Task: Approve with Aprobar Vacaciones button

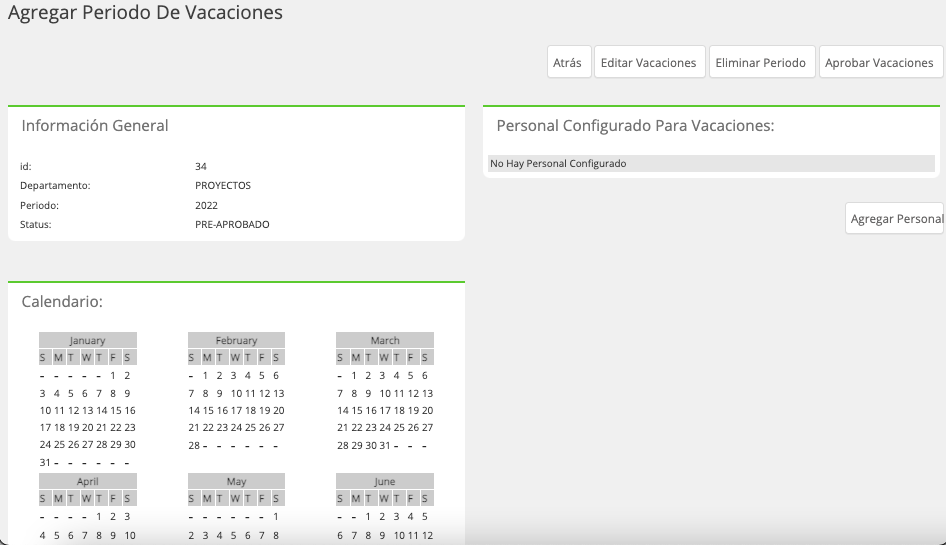Action: point(880,62)
